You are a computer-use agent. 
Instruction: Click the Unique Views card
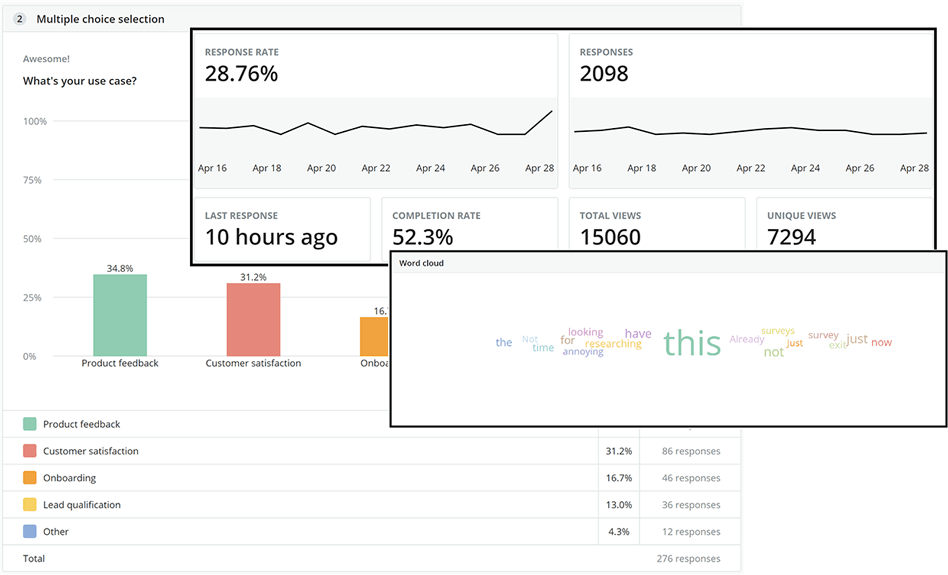point(845,224)
